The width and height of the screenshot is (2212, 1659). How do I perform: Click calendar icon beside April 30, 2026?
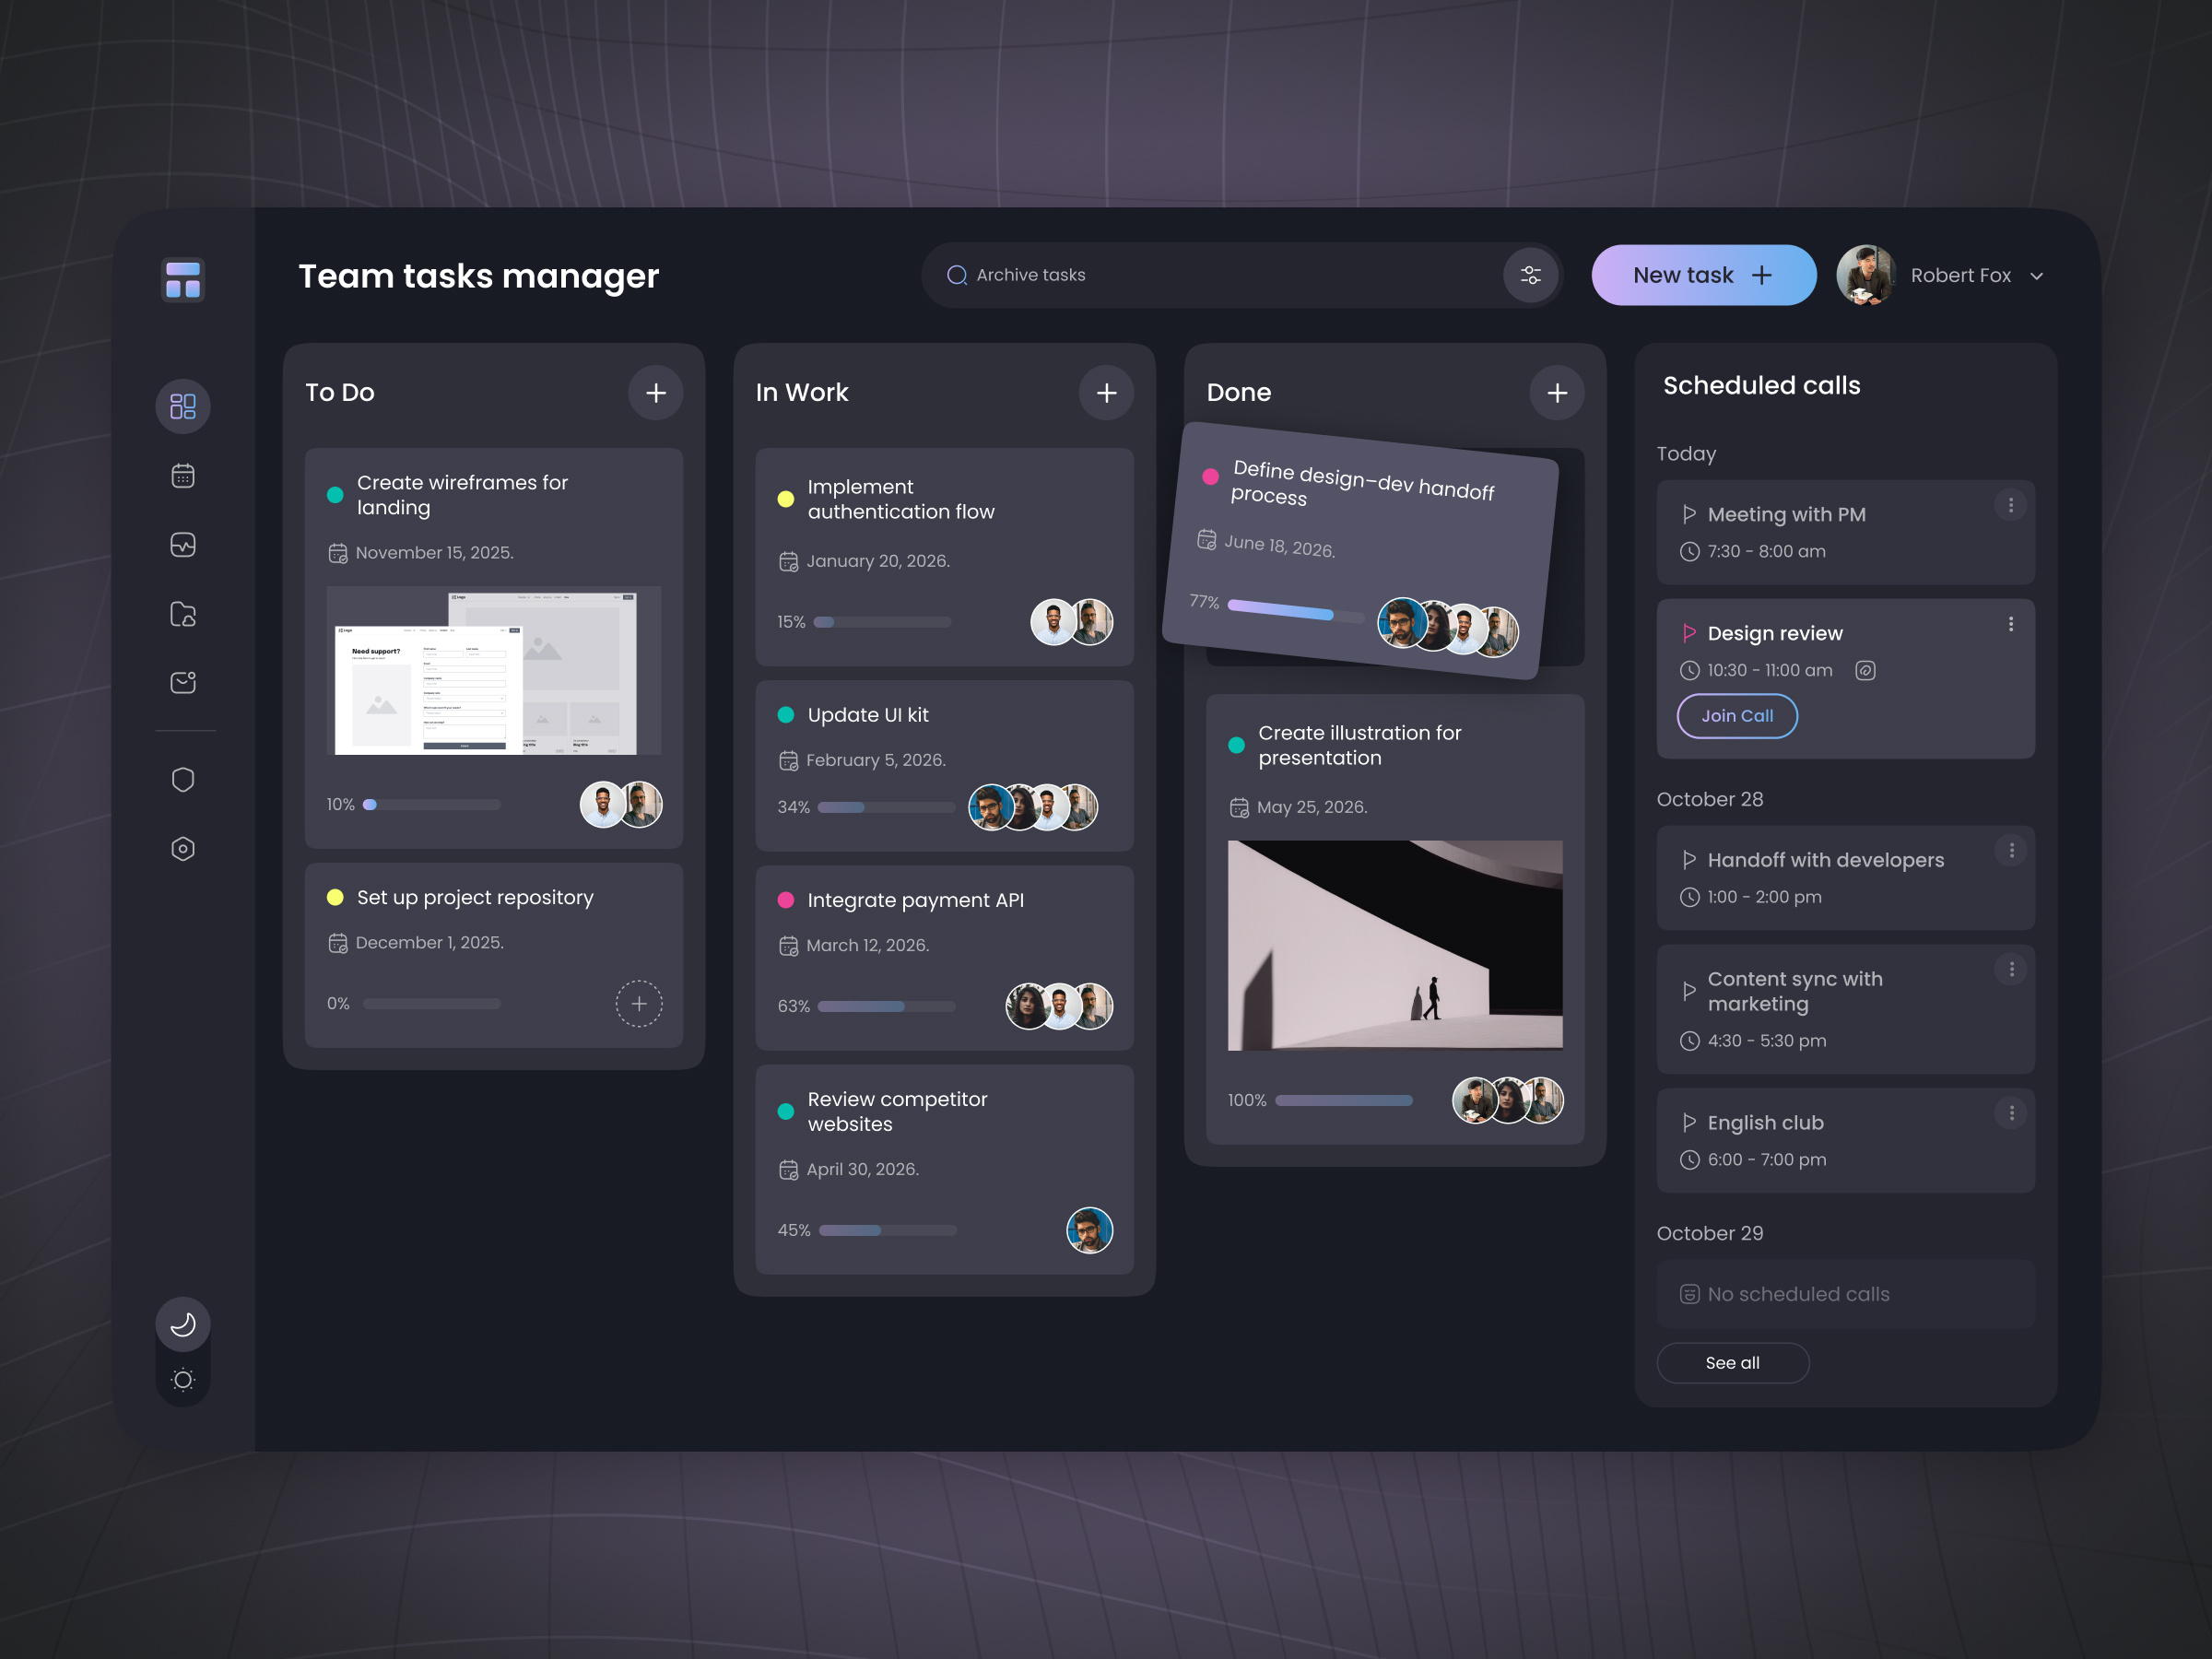point(789,1170)
